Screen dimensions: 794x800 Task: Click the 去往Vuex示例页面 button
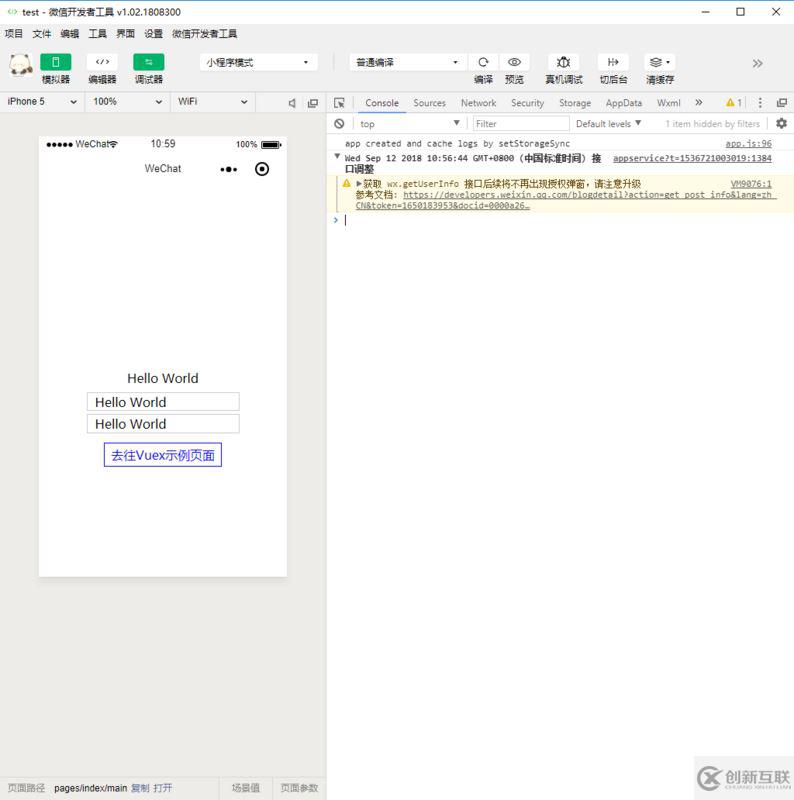(x=163, y=455)
